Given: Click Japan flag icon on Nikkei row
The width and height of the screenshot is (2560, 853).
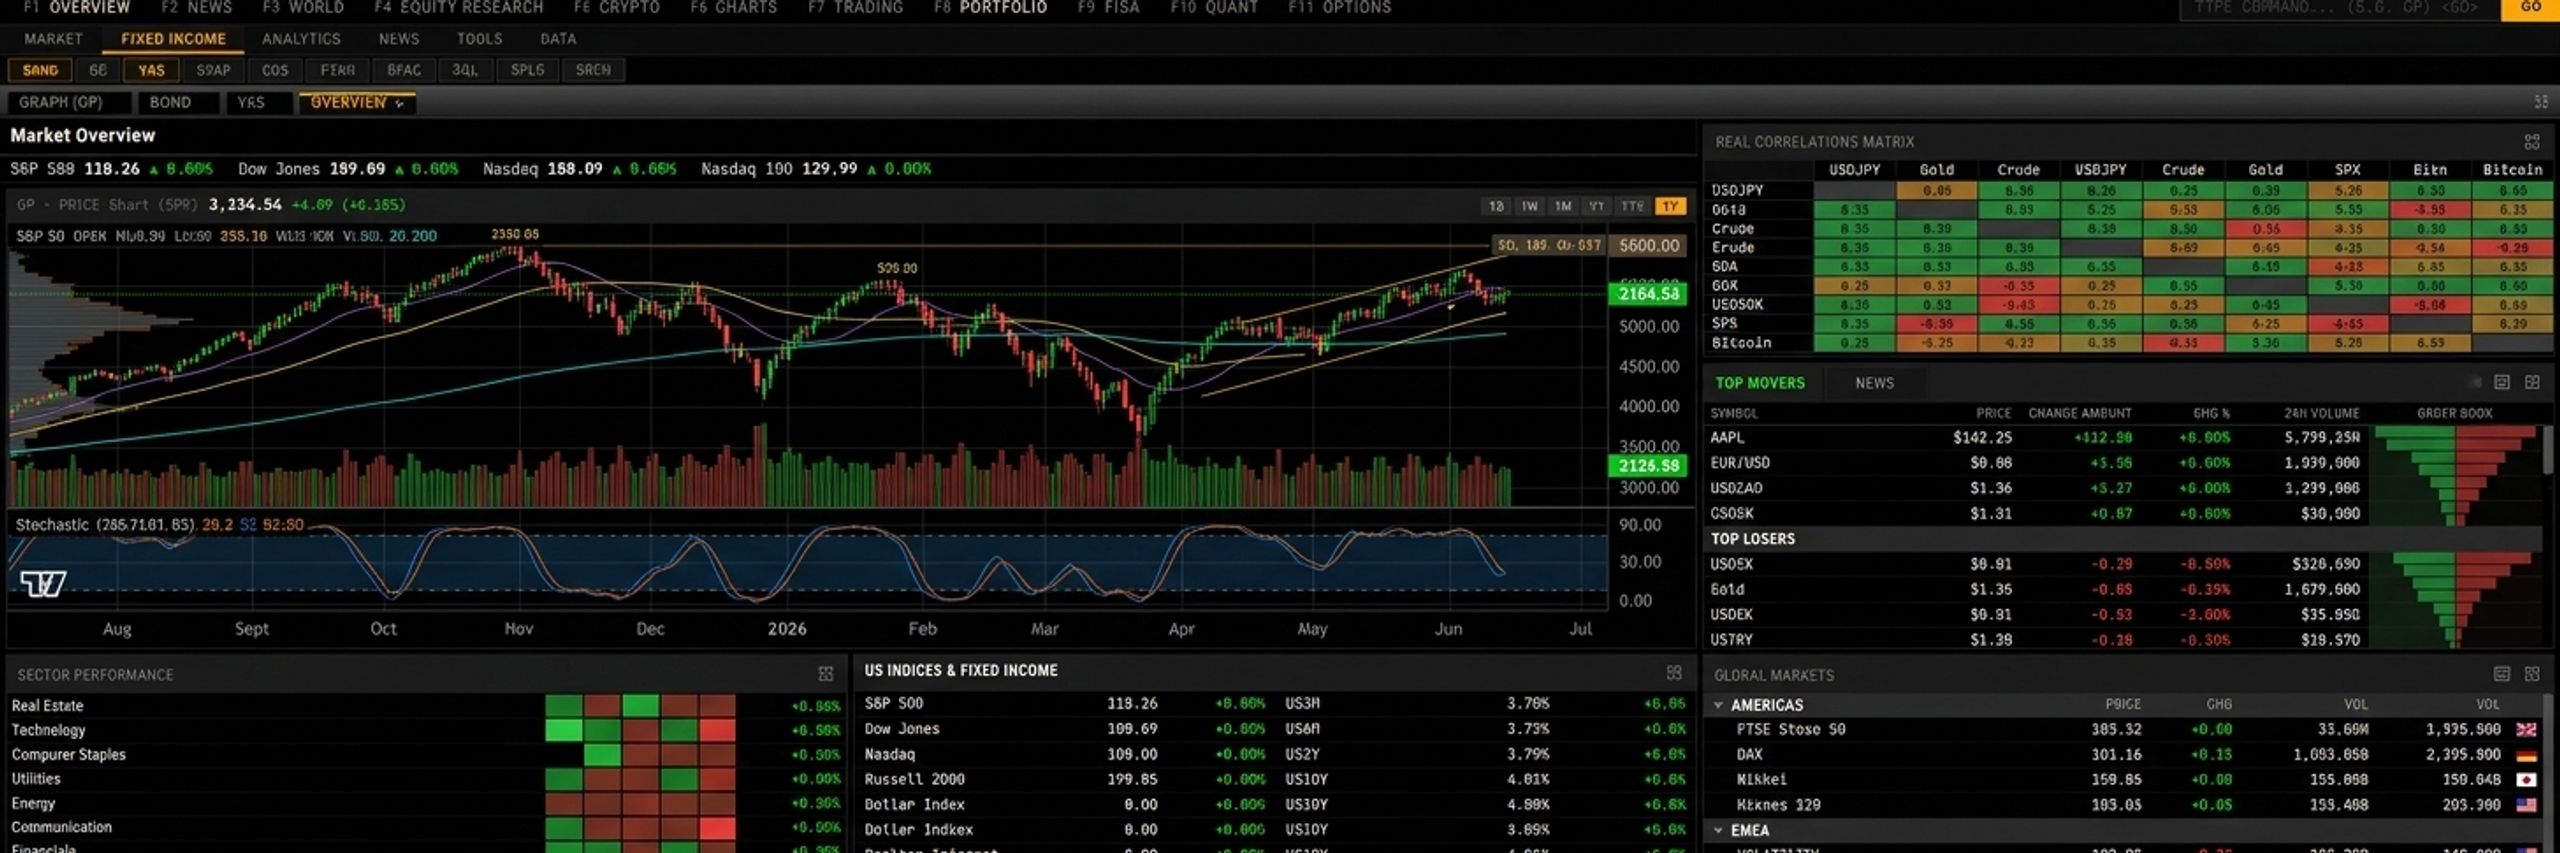Looking at the screenshot, I should 2526,780.
